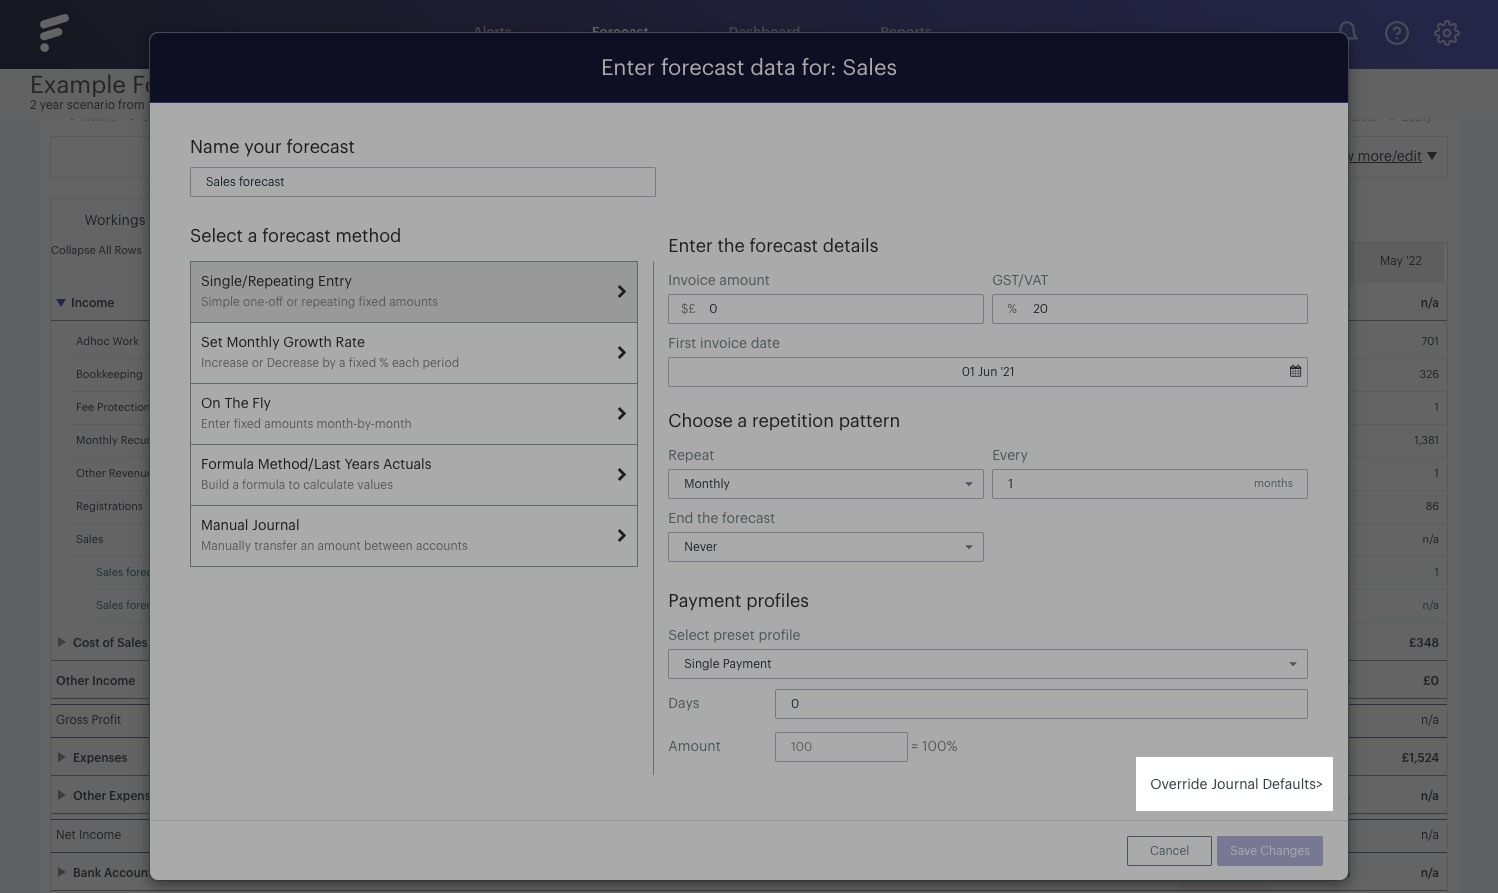Click the GST/VAT percentage field

[1150, 309]
